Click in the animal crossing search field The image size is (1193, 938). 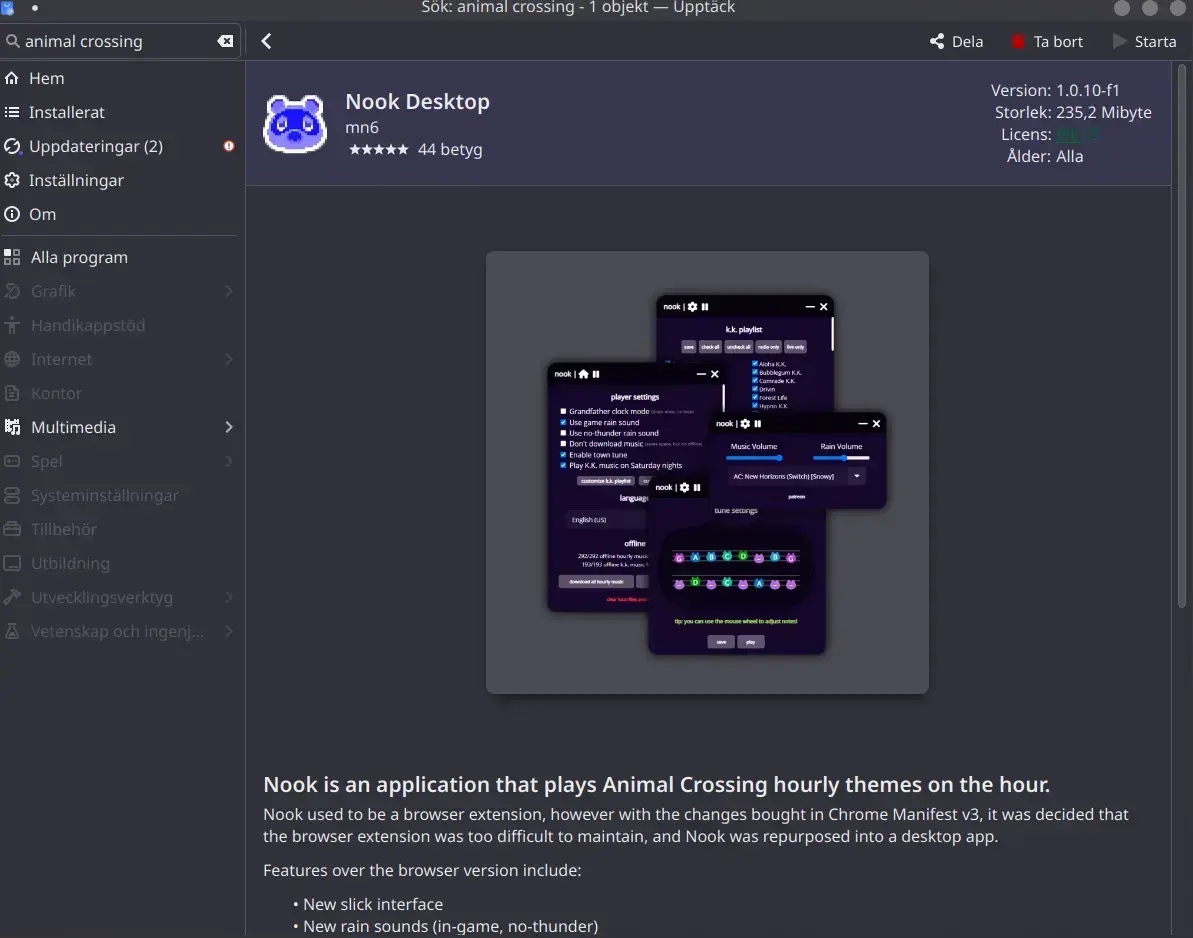[115, 41]
